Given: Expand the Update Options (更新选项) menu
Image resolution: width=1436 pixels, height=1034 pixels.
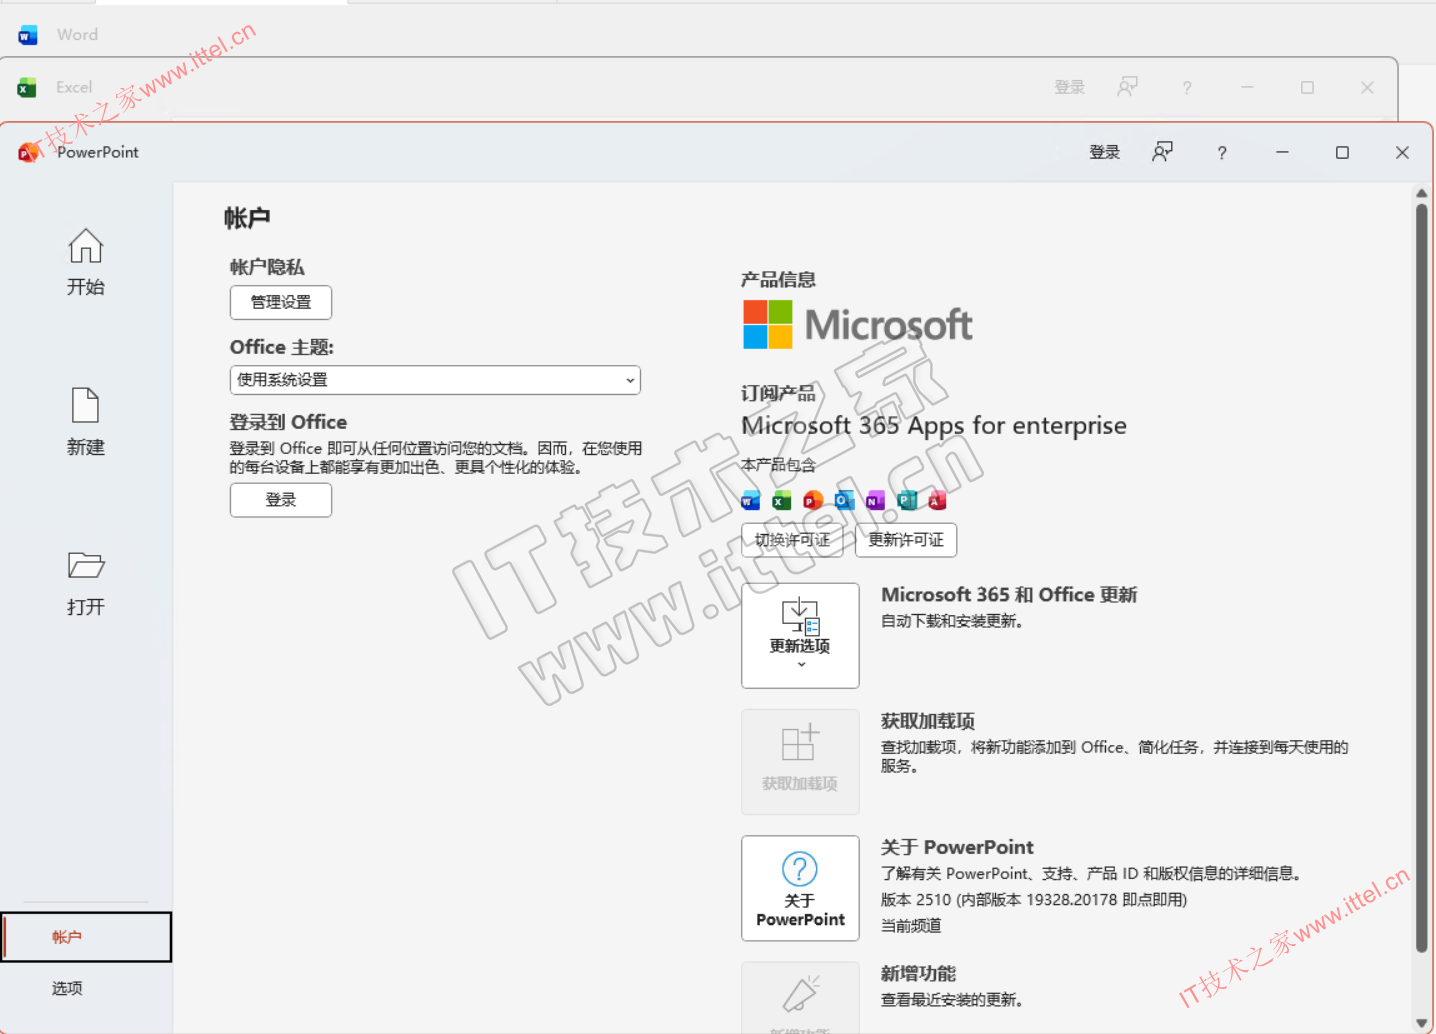Looking at the screenshot, I should click(x=800, y=636).
